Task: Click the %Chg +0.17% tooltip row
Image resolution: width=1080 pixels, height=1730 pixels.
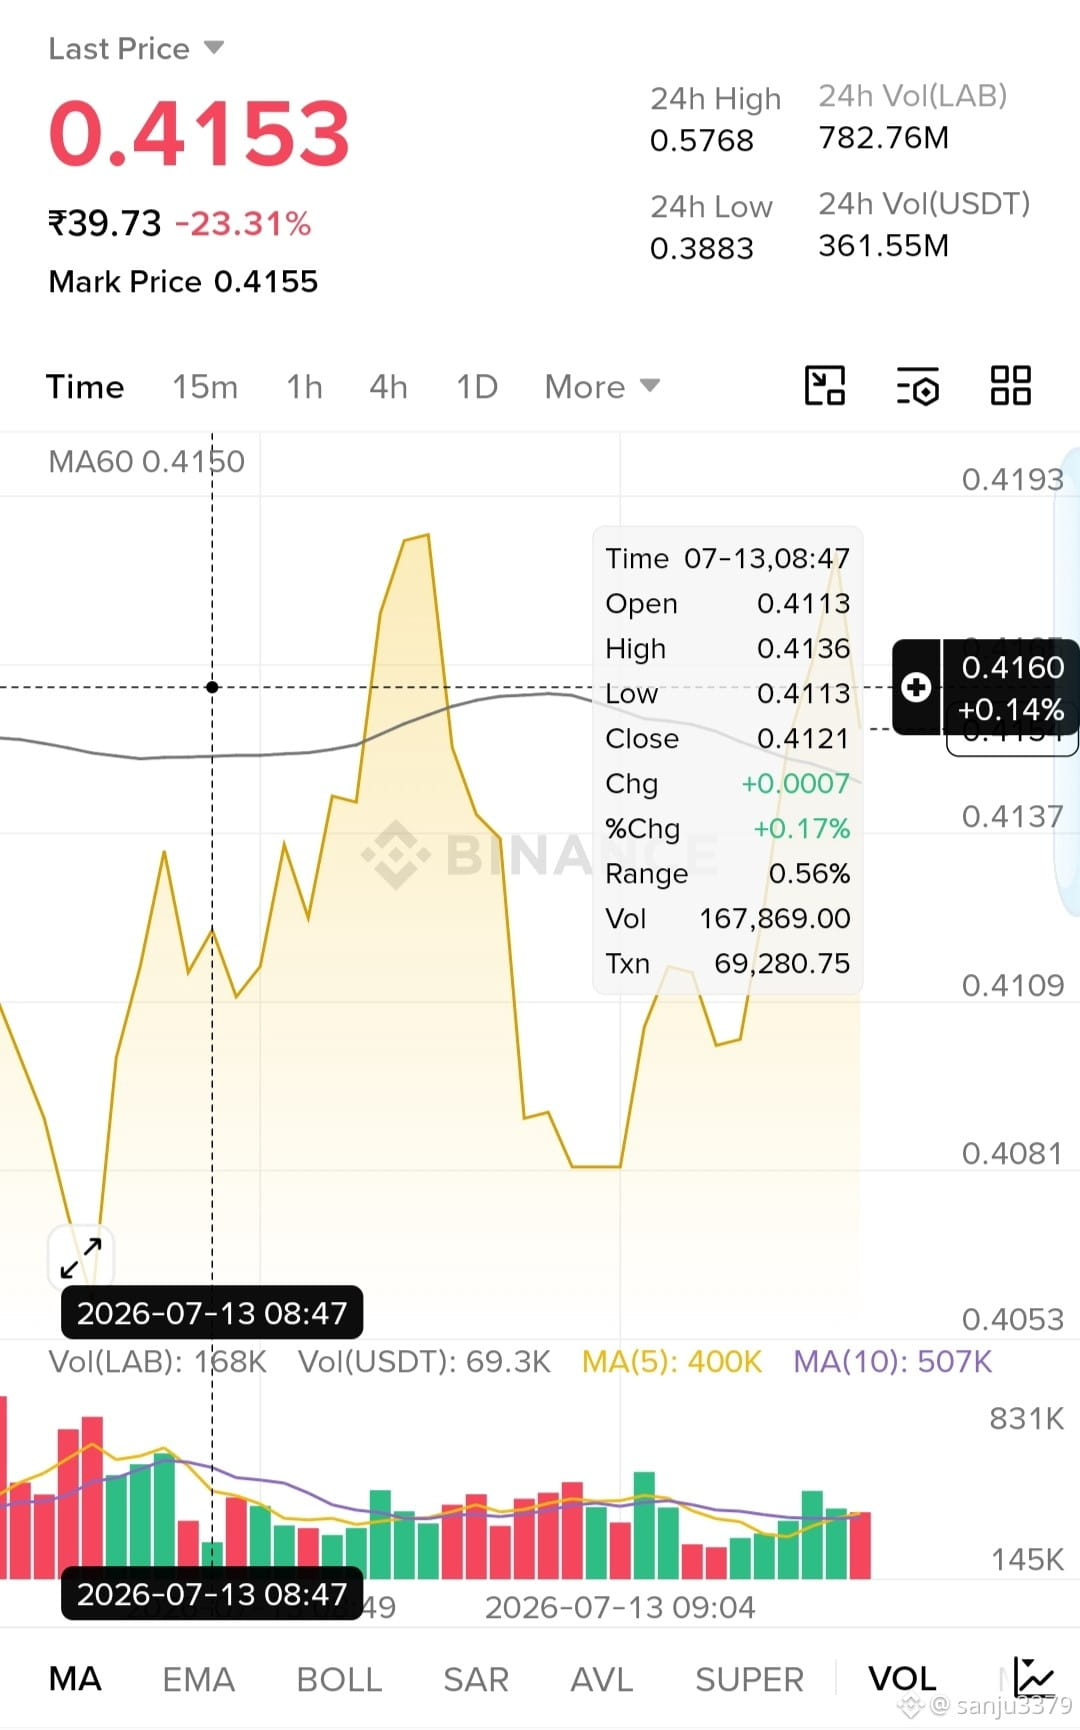Action: click(x=728, y=828)
